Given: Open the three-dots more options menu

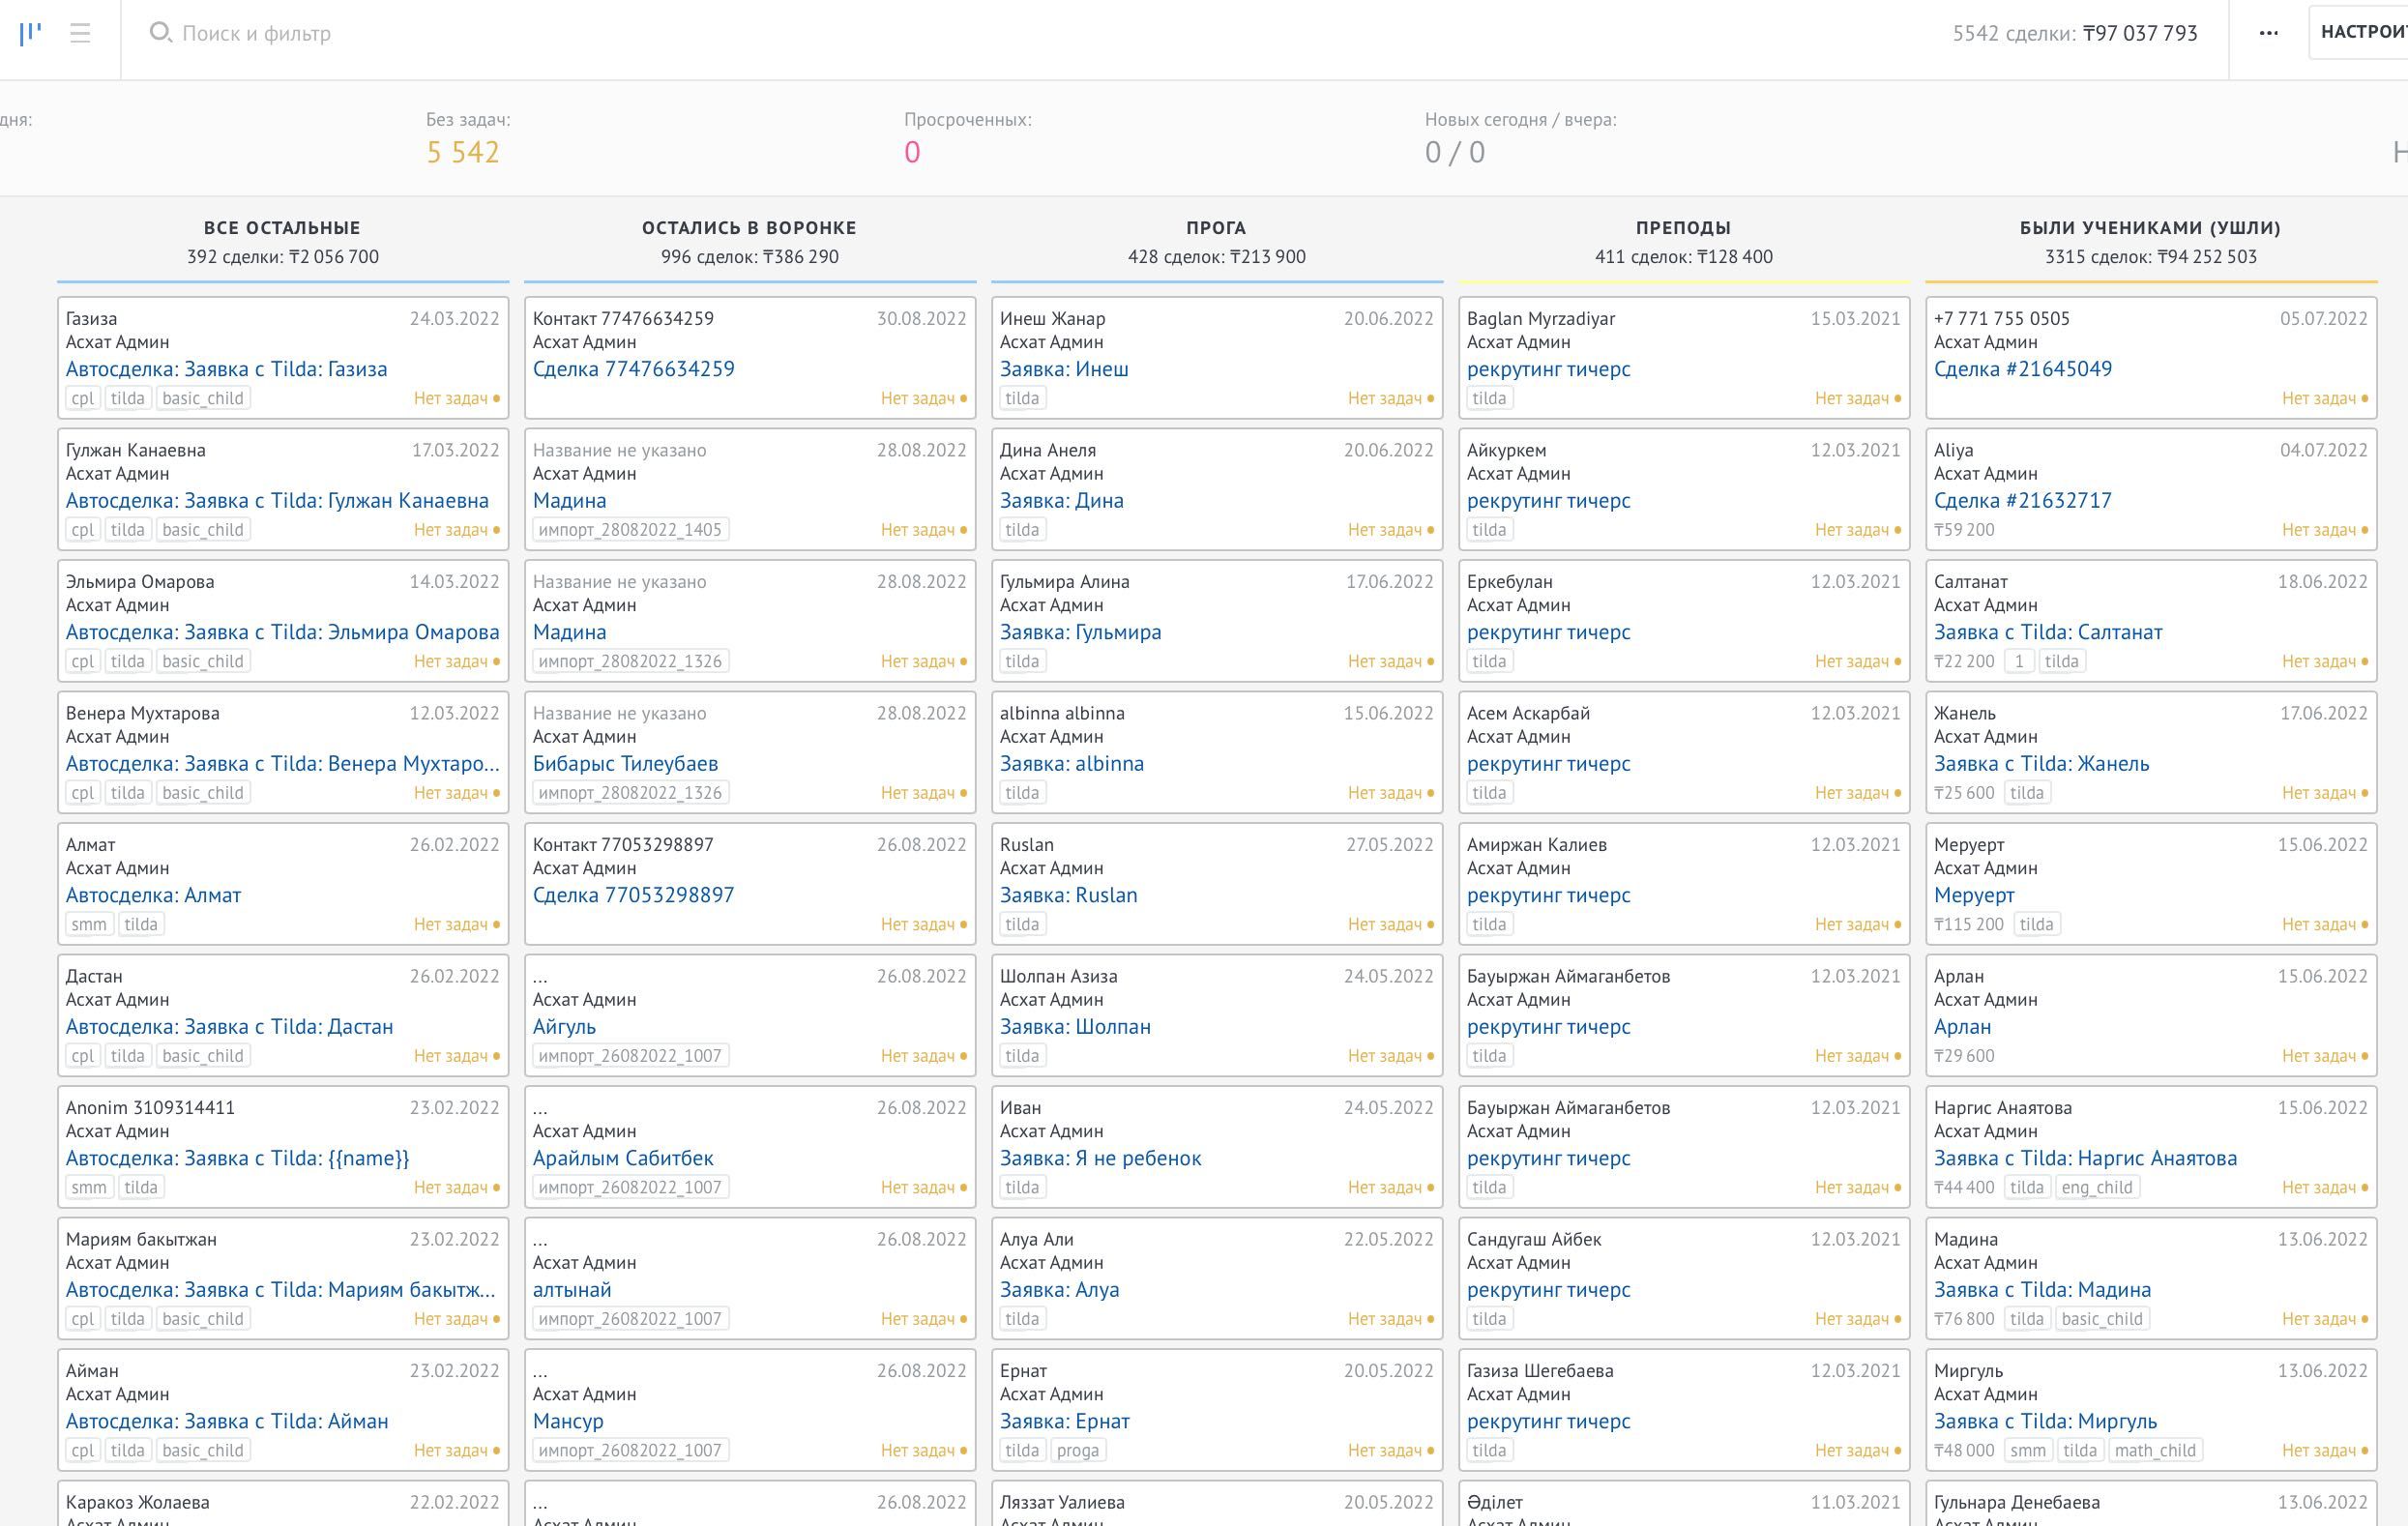Looking at the screenshot, I should 2268,33.
